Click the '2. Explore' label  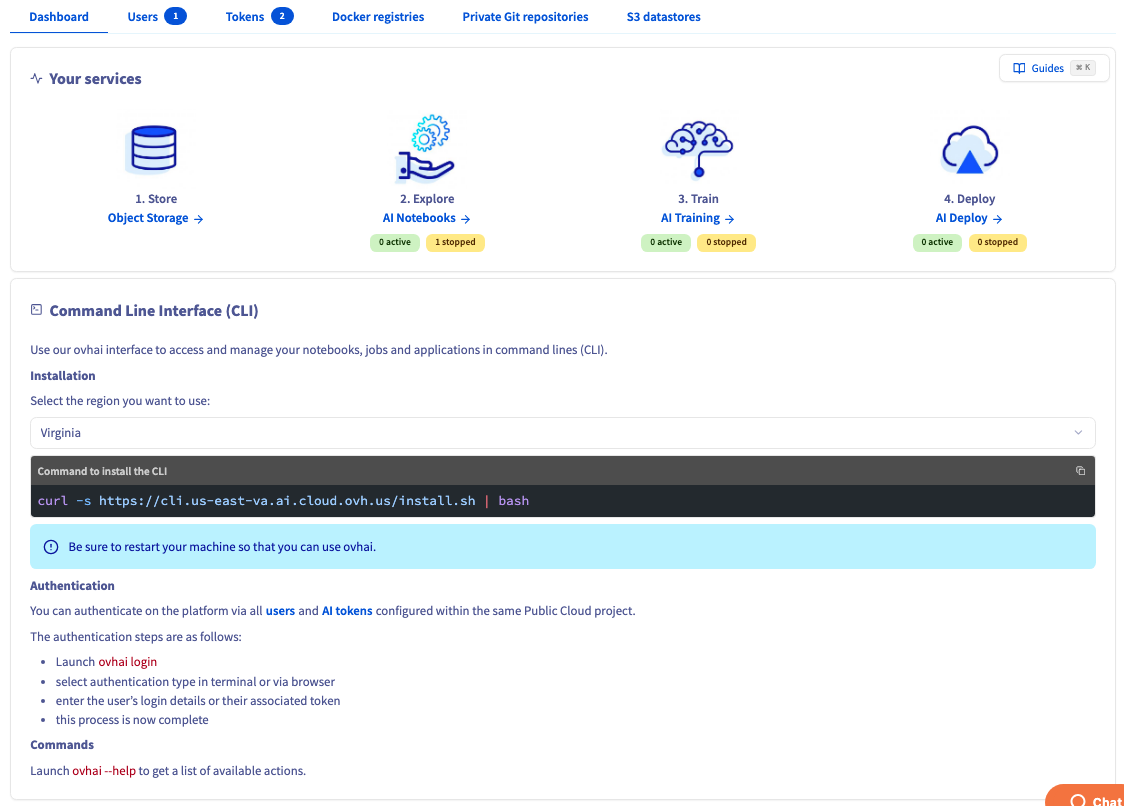click(427, 199)
